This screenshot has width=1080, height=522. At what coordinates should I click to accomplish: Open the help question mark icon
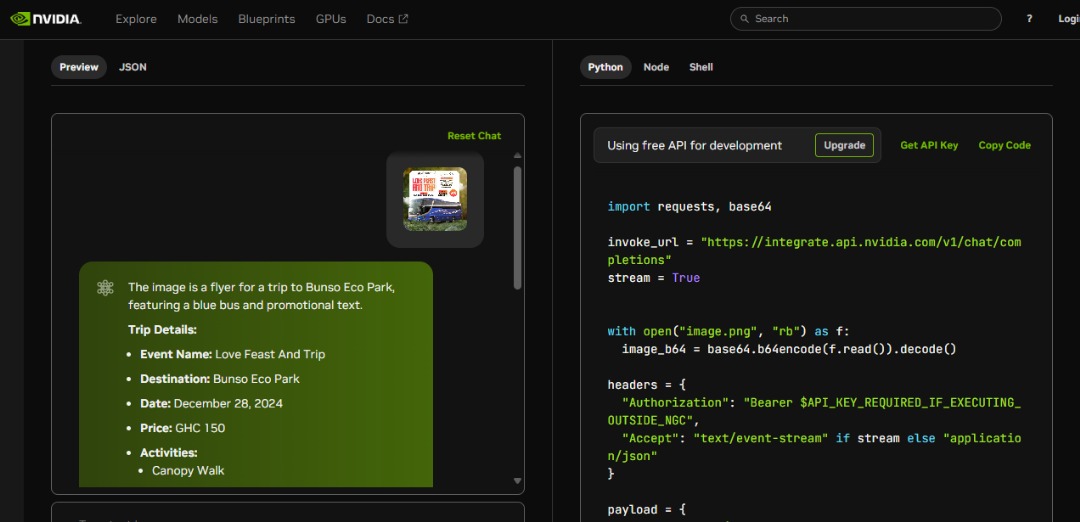pyautogui.click(x=1029, y=19)
